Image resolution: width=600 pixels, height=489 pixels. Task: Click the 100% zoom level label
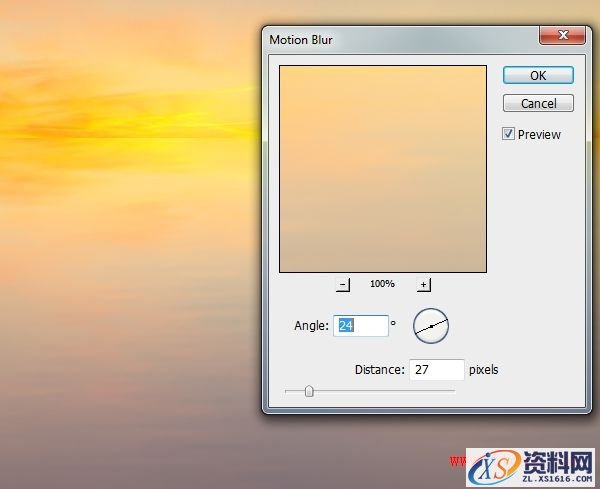(382, 284)
